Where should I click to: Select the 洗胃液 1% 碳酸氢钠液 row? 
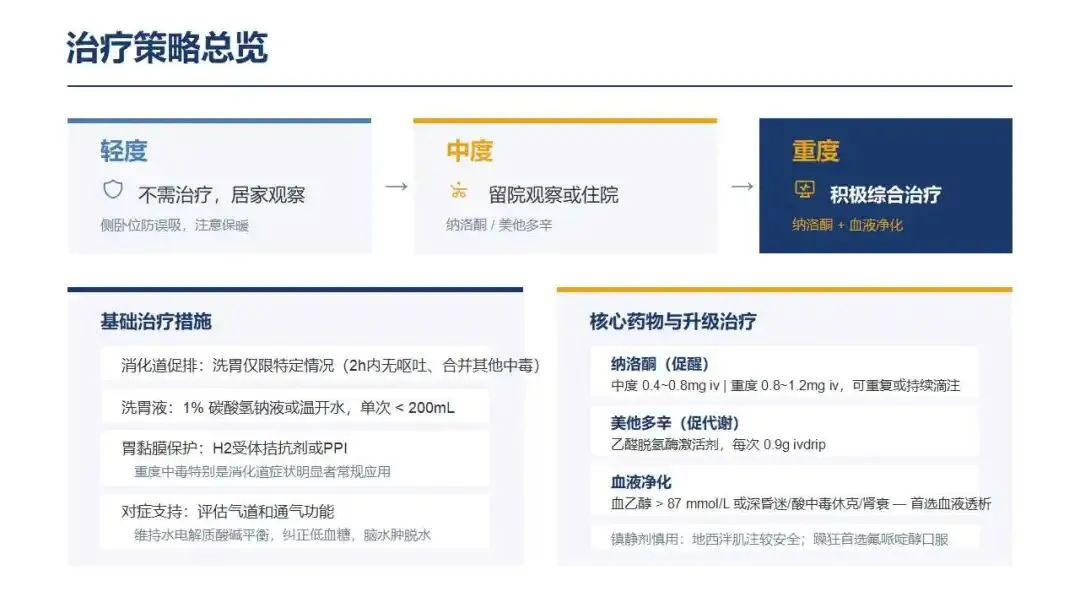[x=288, y=408]
